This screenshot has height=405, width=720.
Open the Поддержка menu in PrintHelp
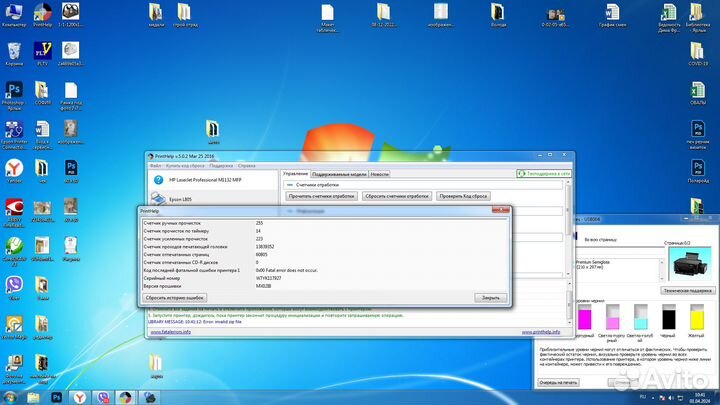221,166
